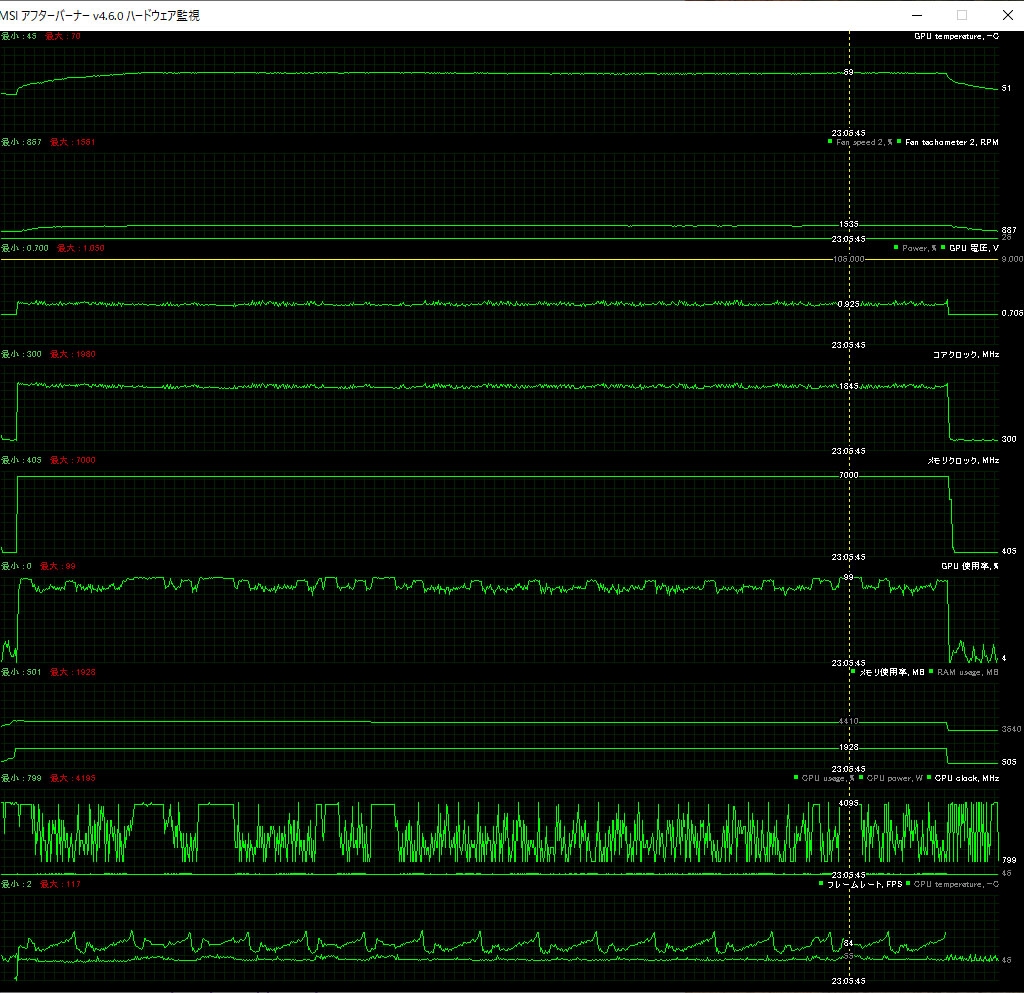
Task: Click the 106.000 power limit reading
Action: 848,259
